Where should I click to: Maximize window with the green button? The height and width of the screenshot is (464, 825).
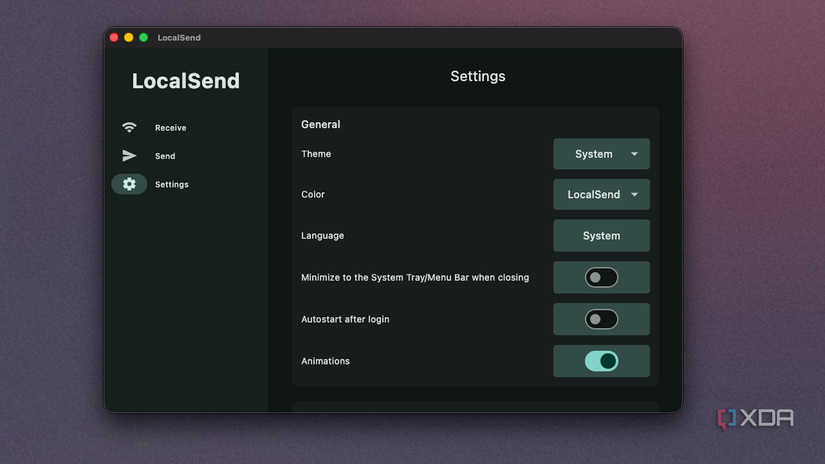[143, 37]
